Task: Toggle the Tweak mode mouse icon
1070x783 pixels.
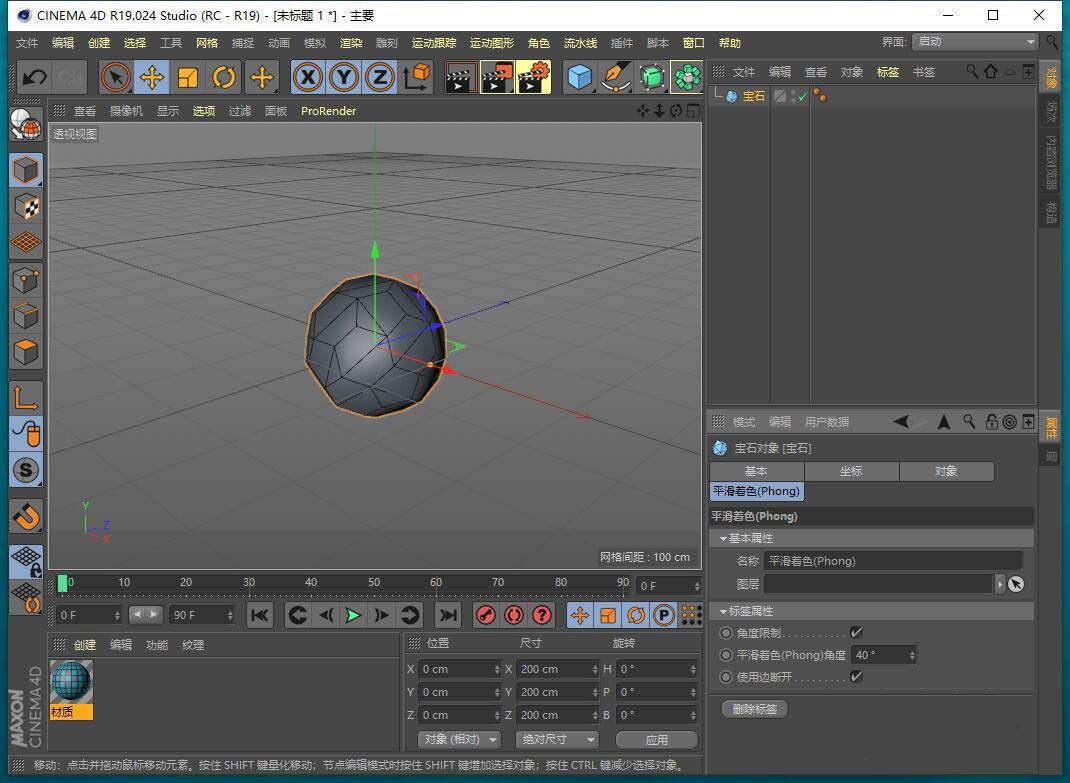Action: tap(26, 433)
